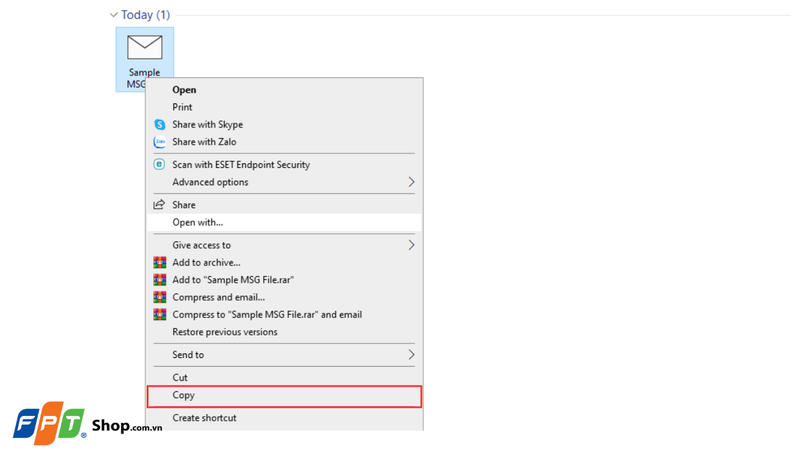This screenshot has width=800, height=450.
Task: Click the FPT Shop logo
Action: coord(87,425)
